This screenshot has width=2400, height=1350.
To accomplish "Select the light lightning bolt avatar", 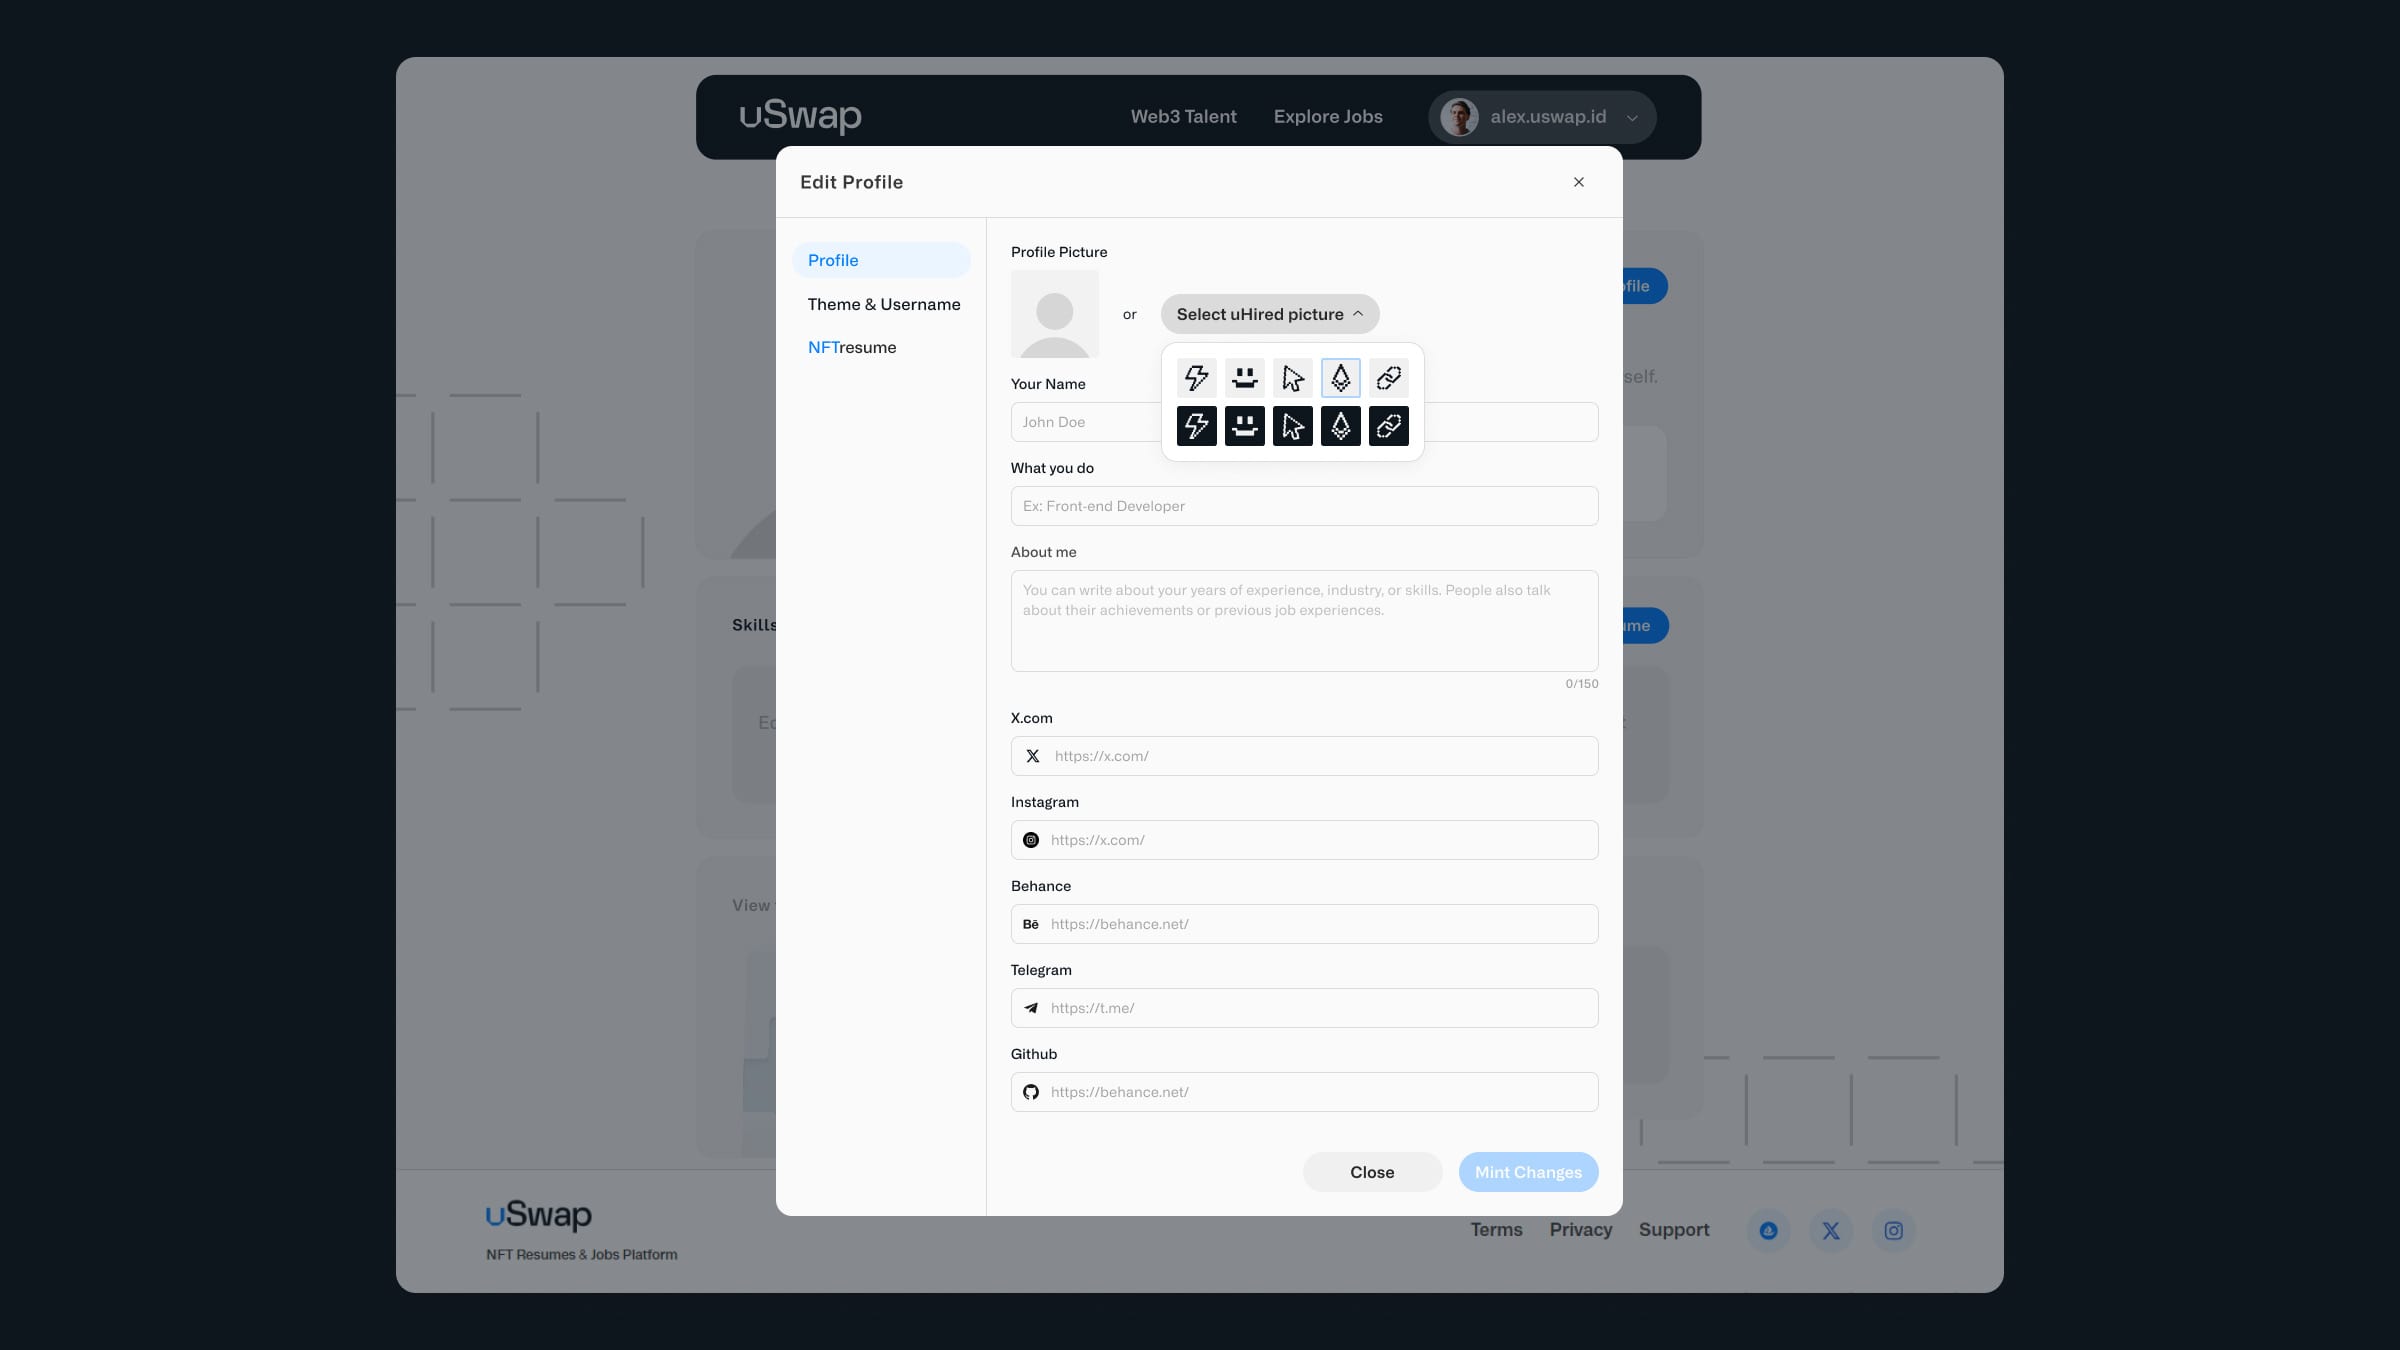I will click(1196, 378).
